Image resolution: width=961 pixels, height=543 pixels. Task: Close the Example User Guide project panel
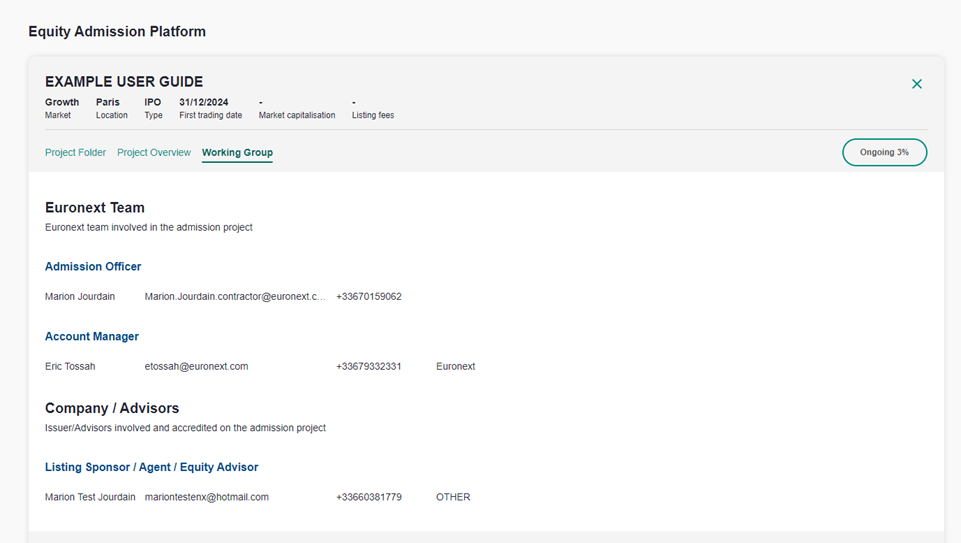pyautogui.click(x=916, y=84)
